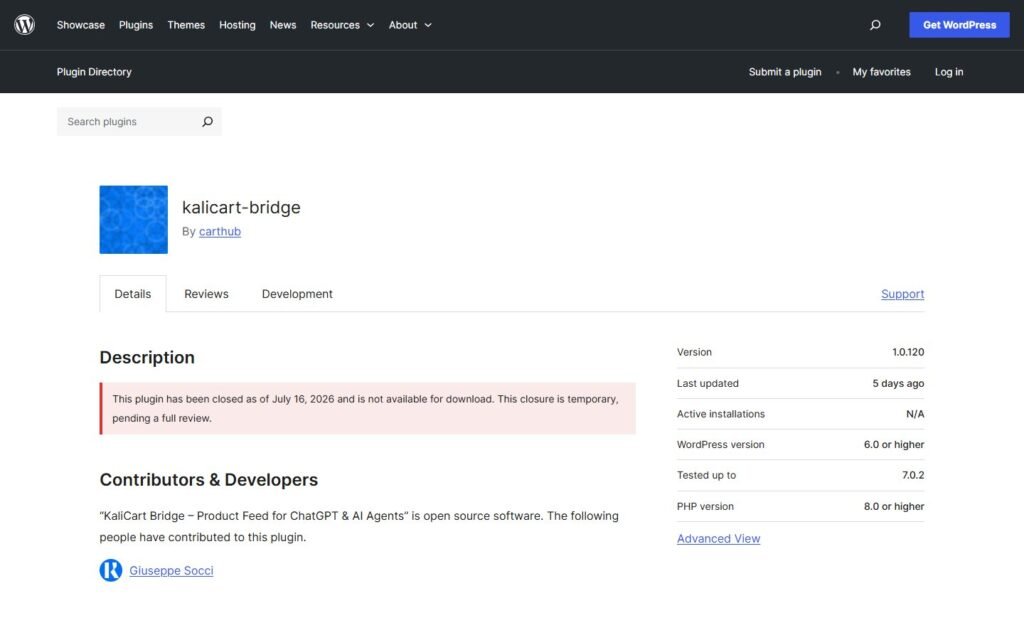1024x640 pixels.
Task: Expand the Resources dropdown menu
Action: point(342,25)
